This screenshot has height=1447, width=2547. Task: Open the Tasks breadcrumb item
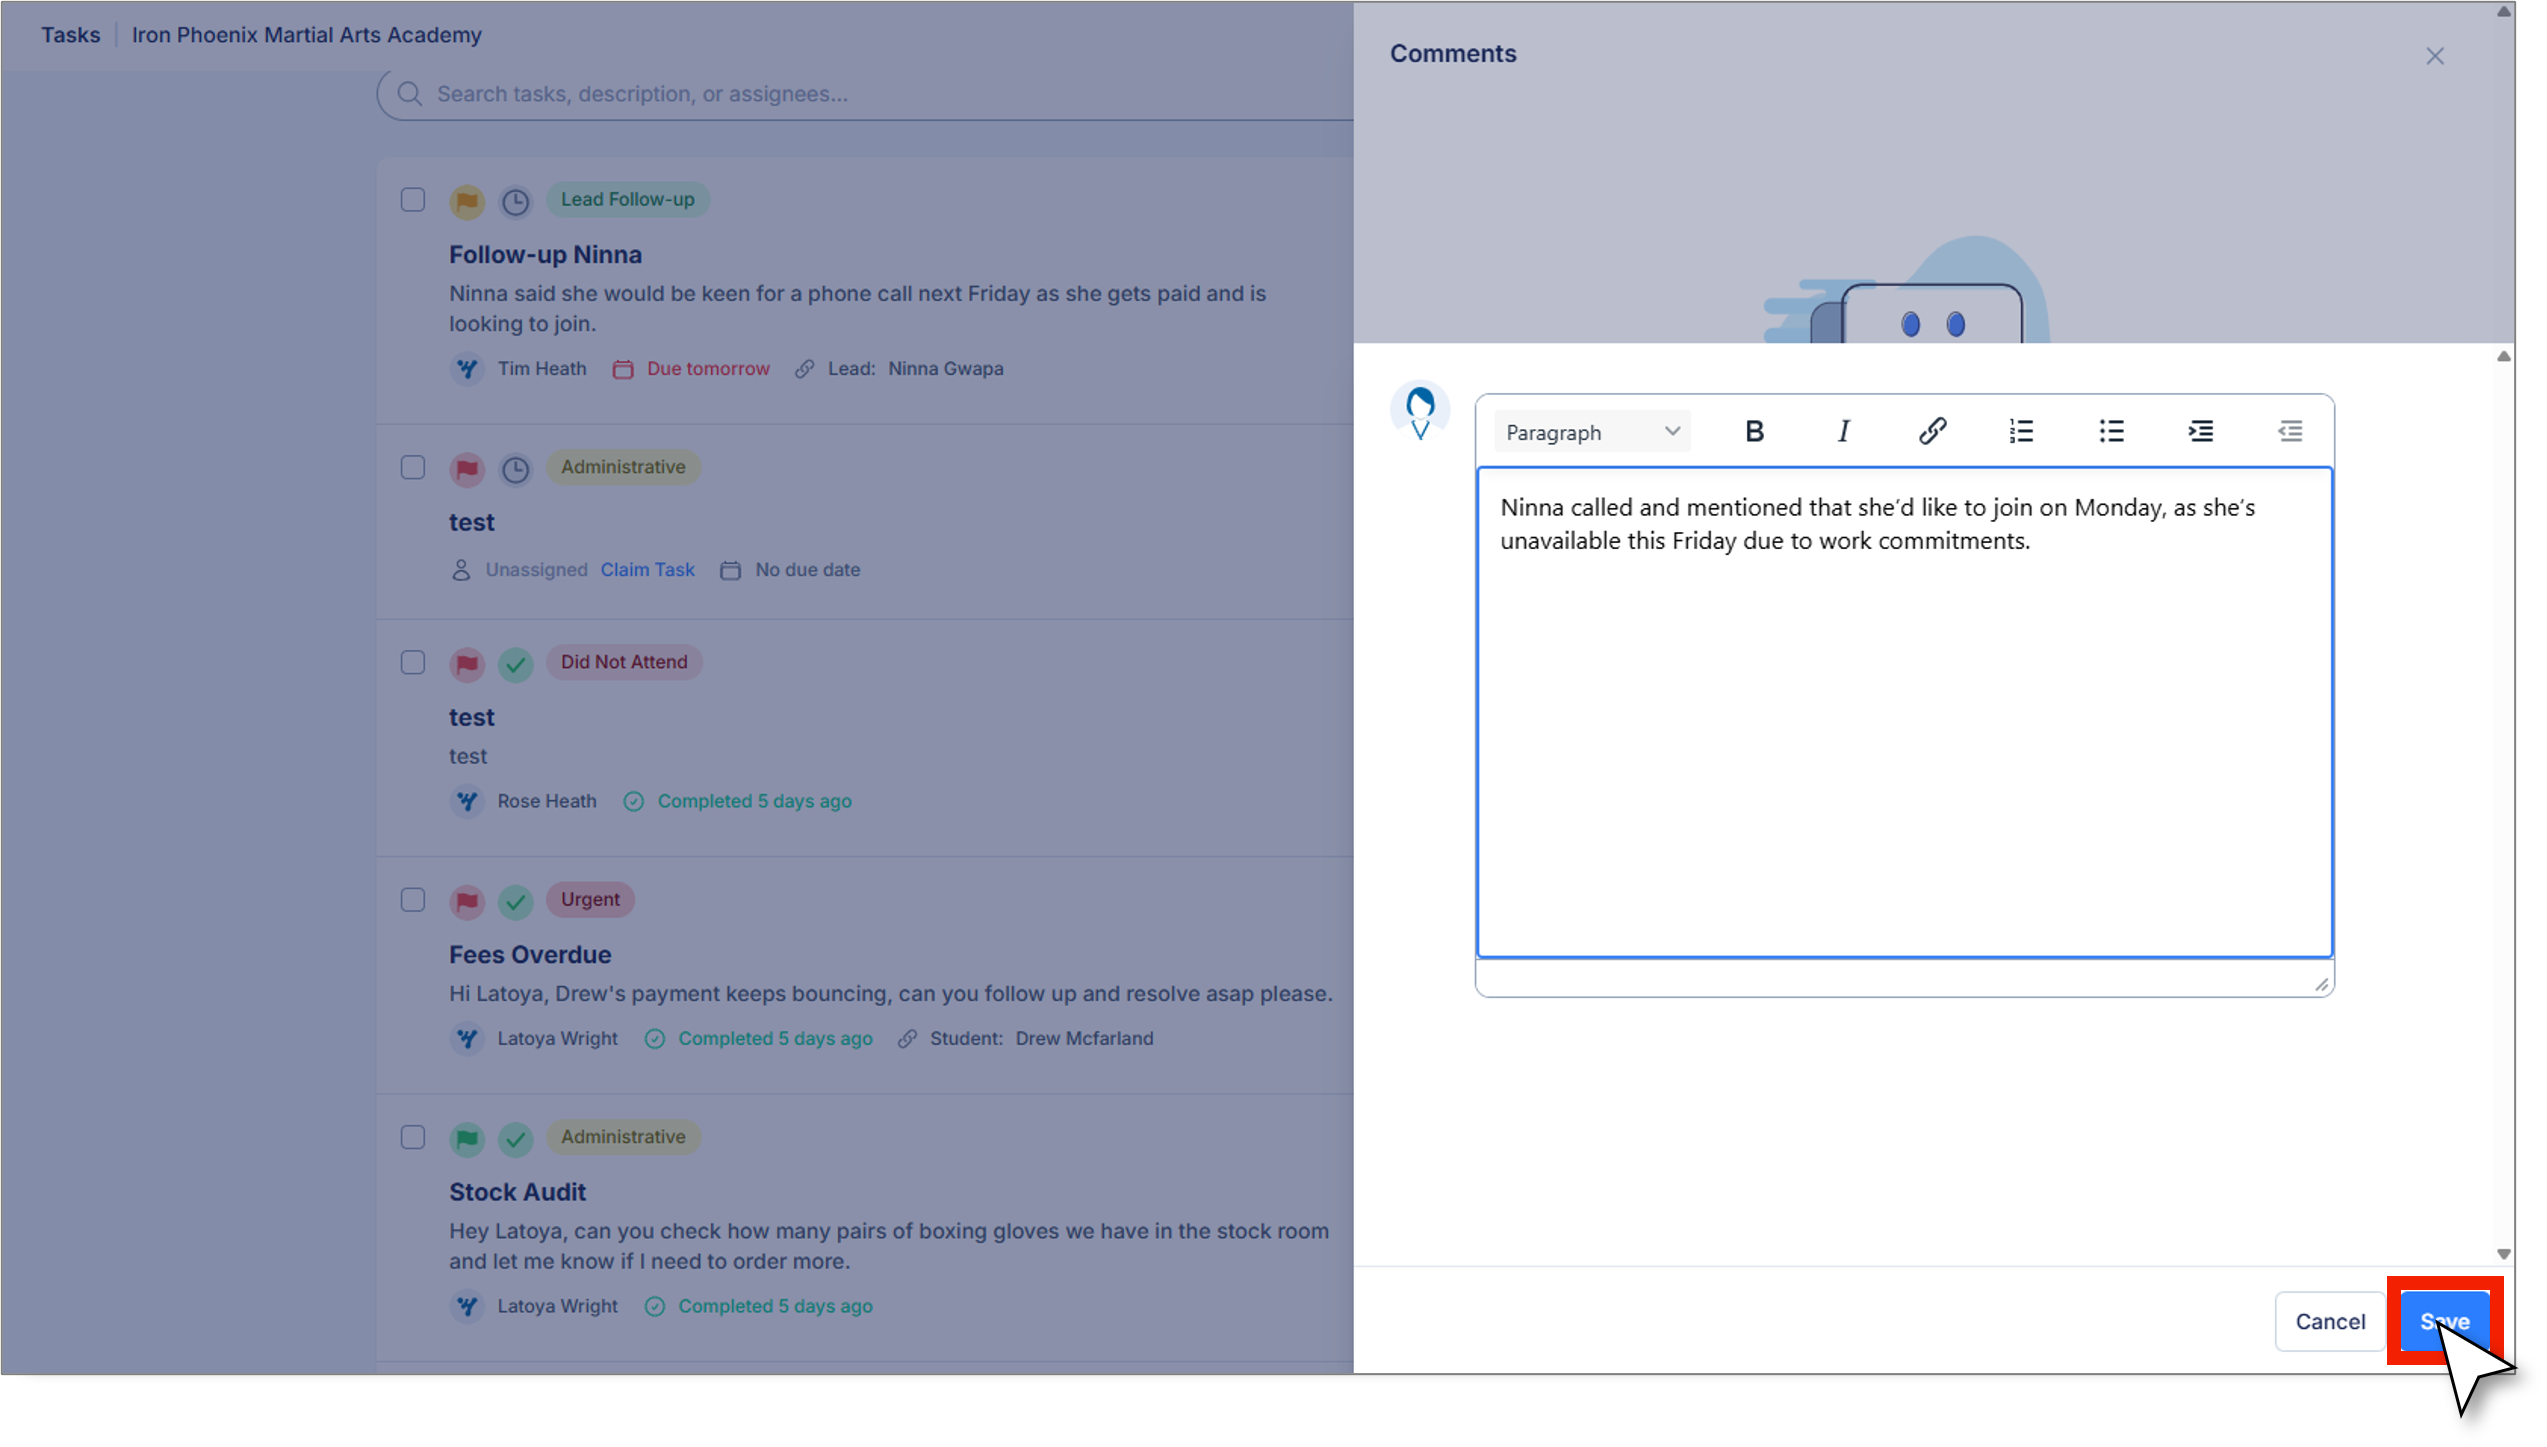click(x=70, y=35)
